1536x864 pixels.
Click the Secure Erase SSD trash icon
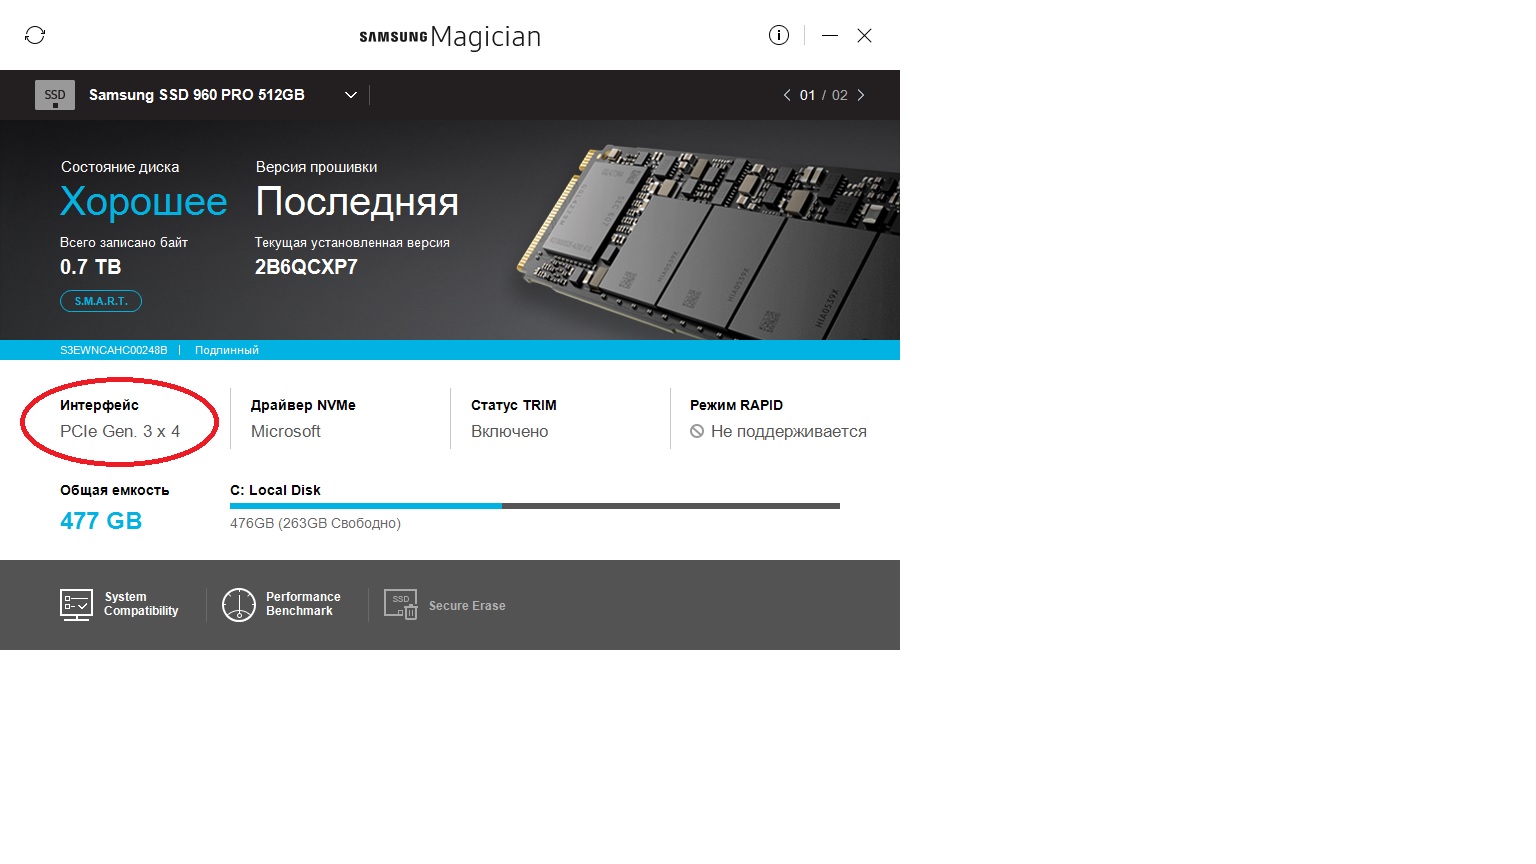point(401,605)
